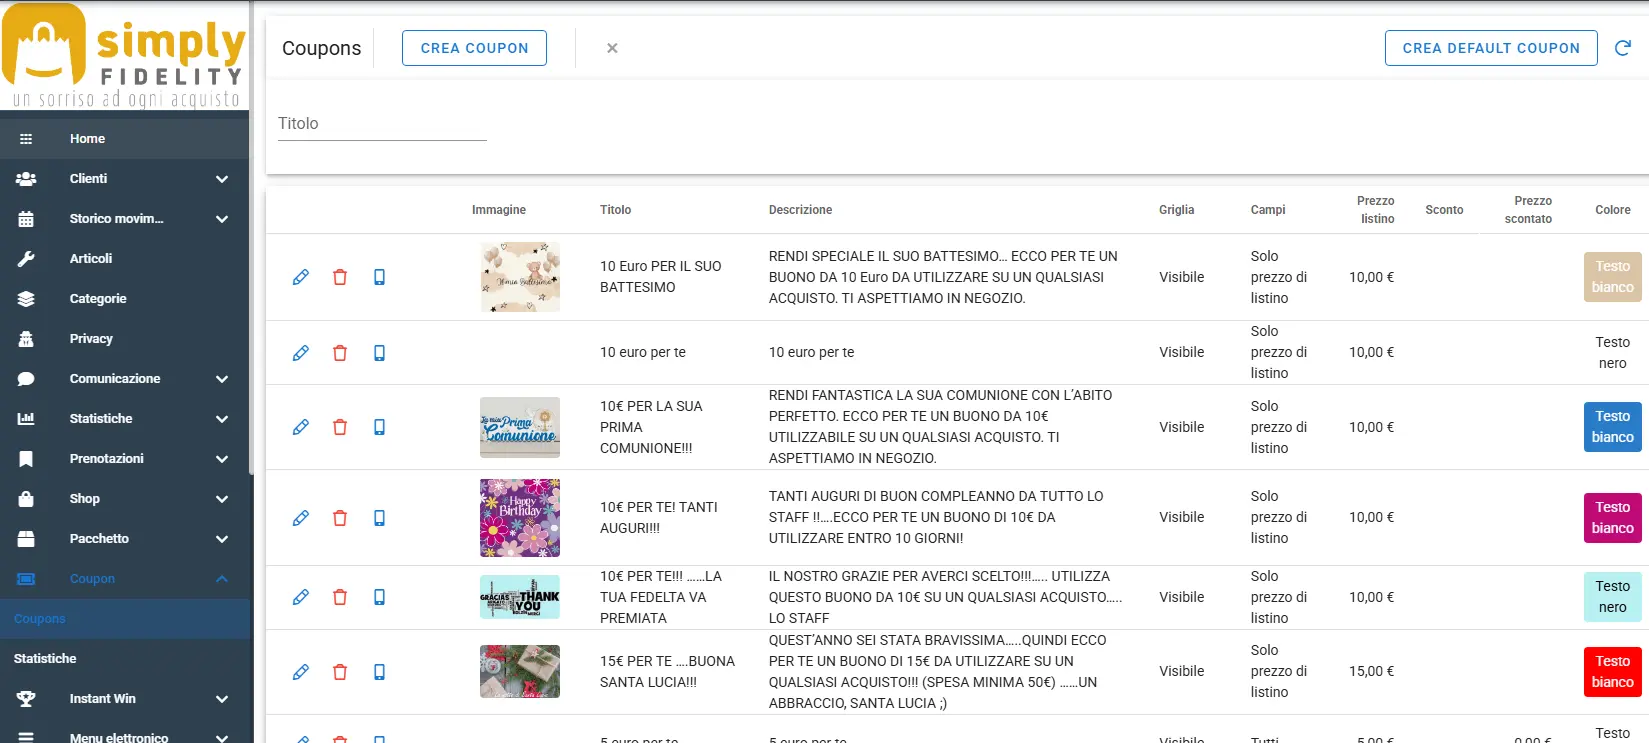The height and width of the screenshot is (743, 1649).
Task: Click the X clear icon in toolbar
Action: 612,48
